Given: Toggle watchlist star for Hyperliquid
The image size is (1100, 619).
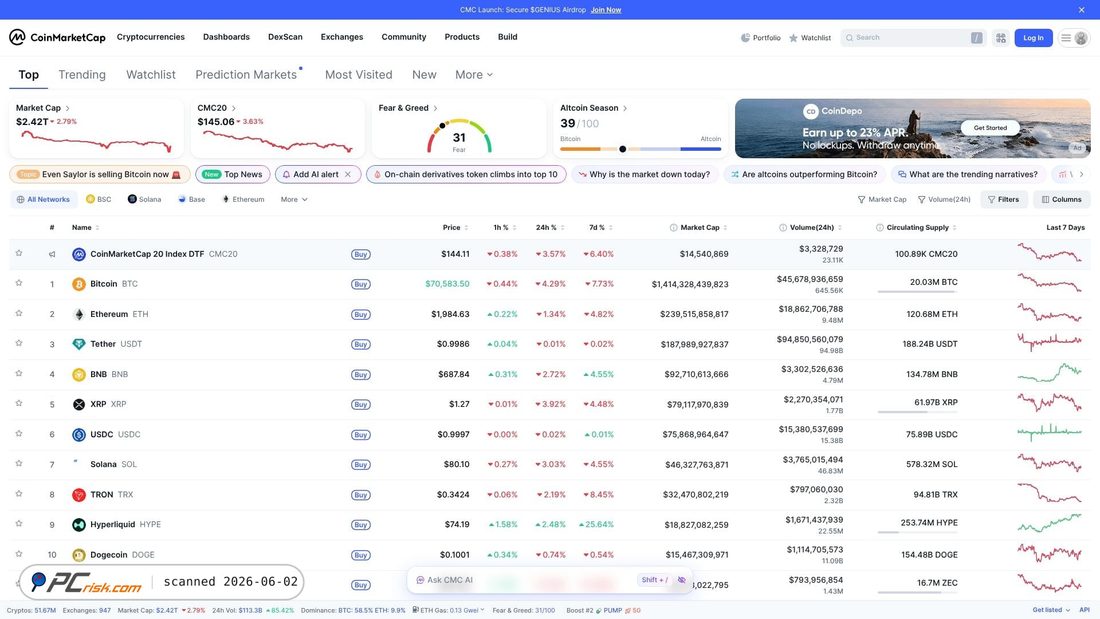Looking at the screenshot, I should [19, 524].
